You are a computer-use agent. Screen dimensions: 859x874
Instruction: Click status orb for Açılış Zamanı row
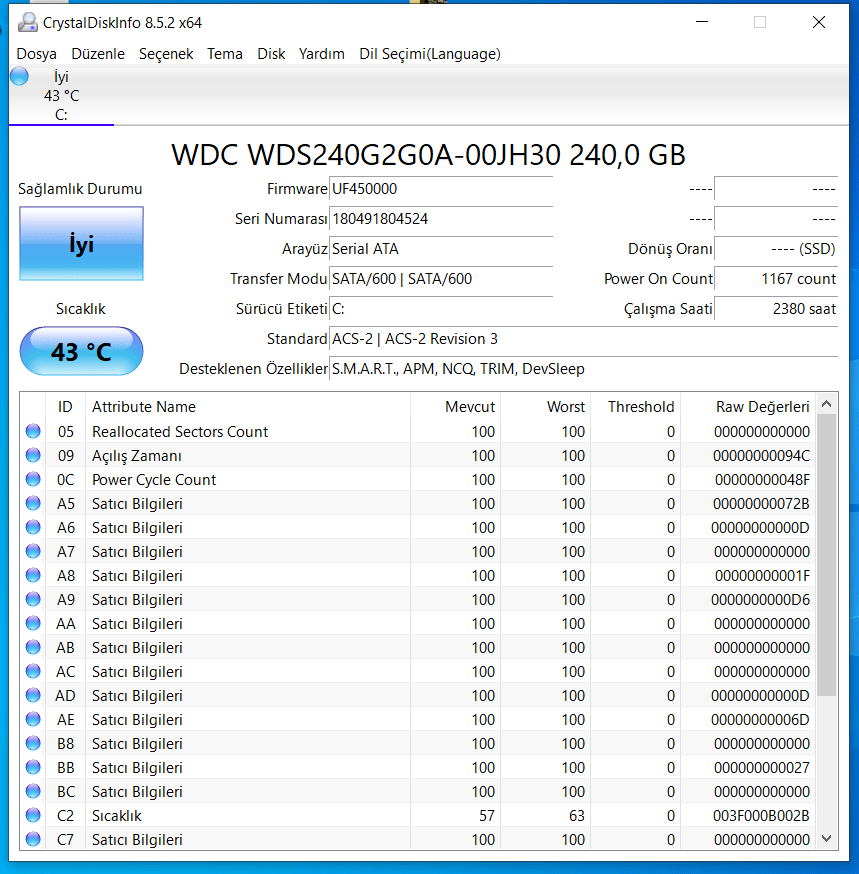(33, 455)
